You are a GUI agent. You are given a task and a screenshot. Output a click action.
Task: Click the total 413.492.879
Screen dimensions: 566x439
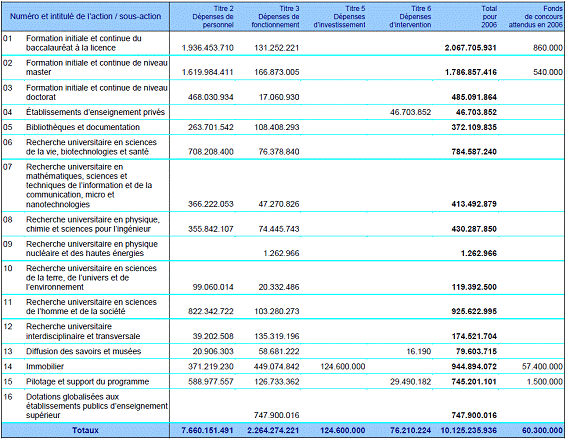click(x=474, y=204)
